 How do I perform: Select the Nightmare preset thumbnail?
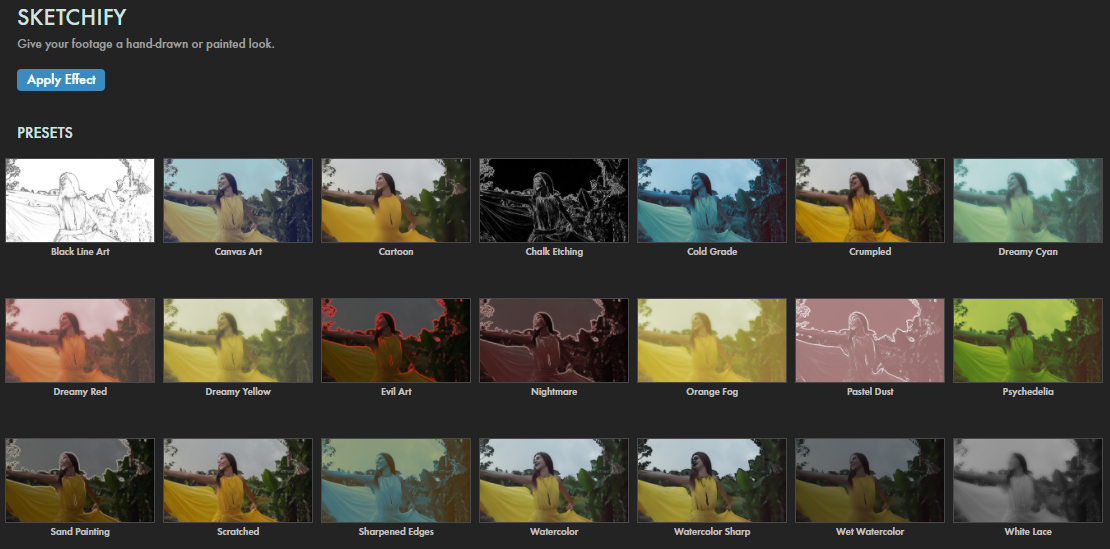(x=554, y=340)
